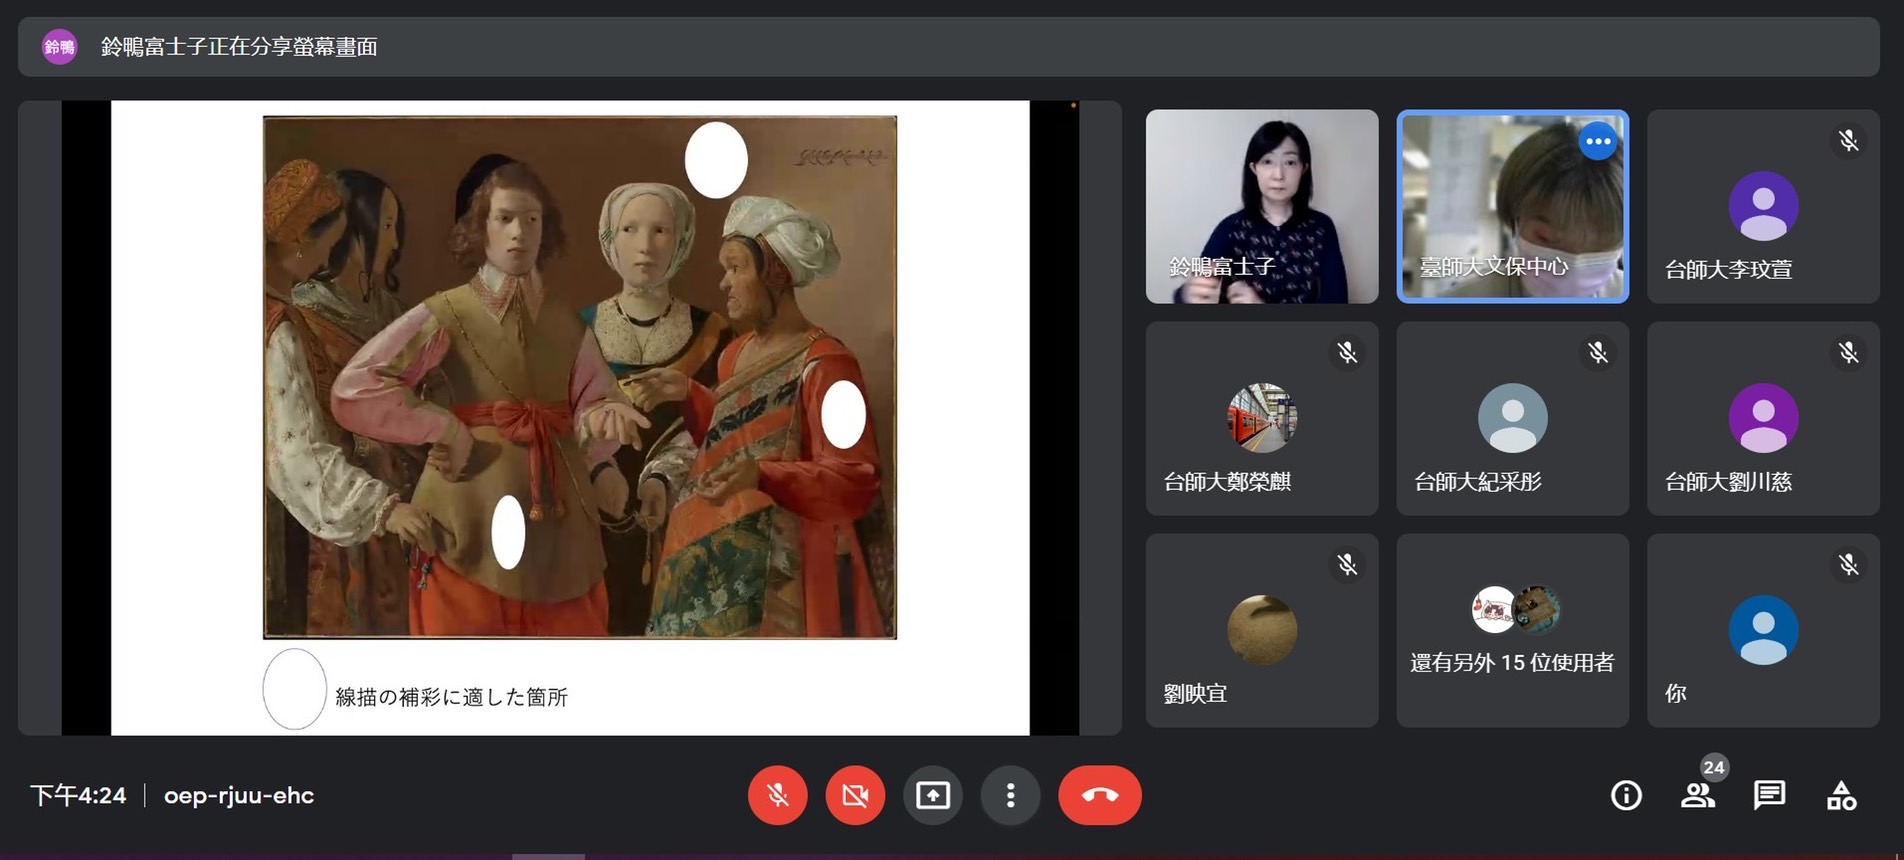Hang up with the red leave call button

(1099, 795)
